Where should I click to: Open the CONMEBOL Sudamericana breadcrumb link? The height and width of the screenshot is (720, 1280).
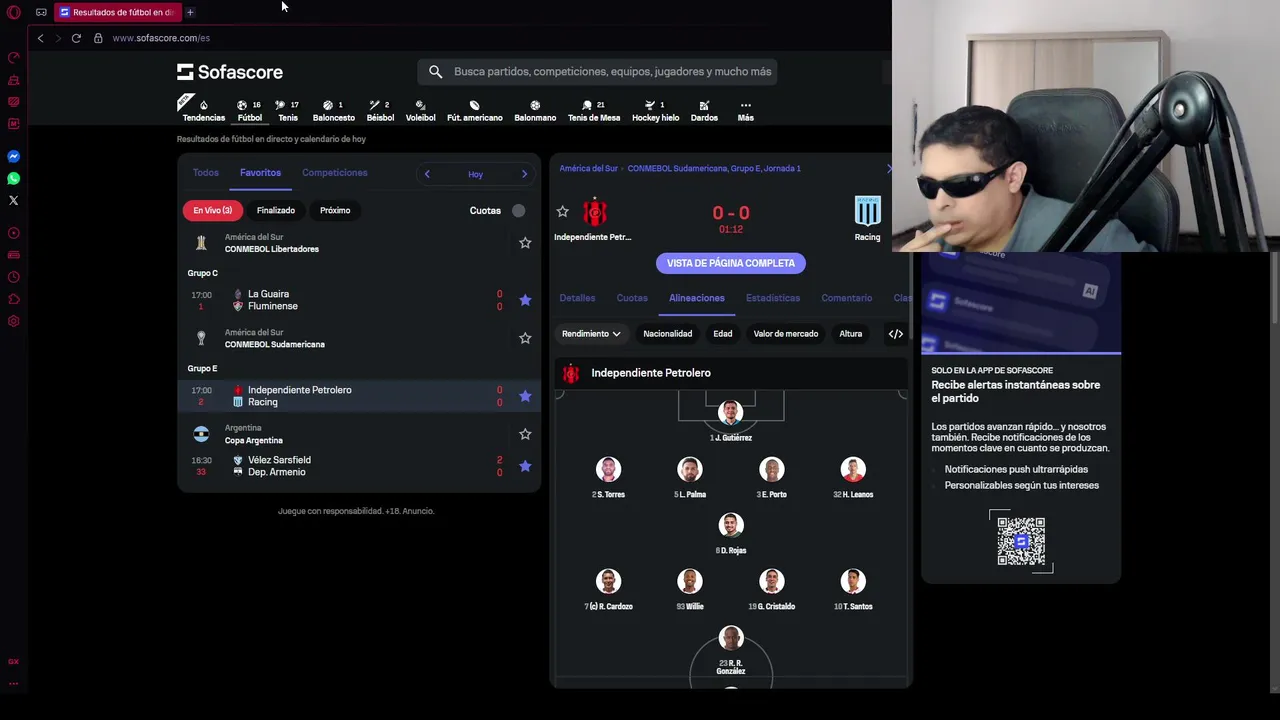click(714, 169)
